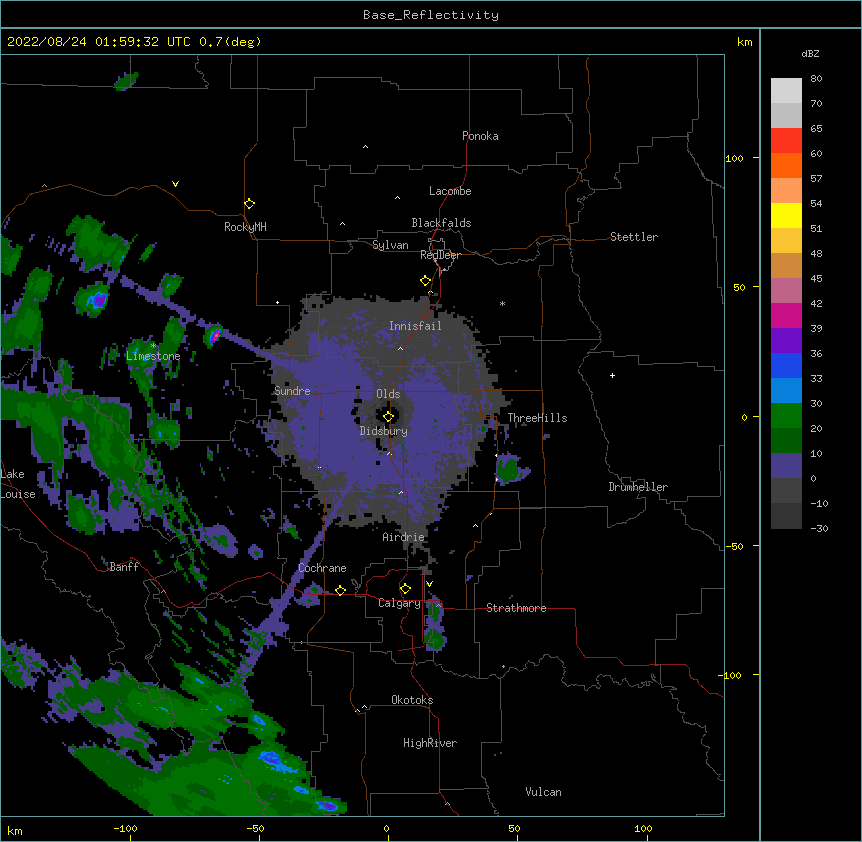The height and width of the screenshot is (842, 862).
Task: Click the white plus marker north of Drumheller
Action: (x=612, y=375)
